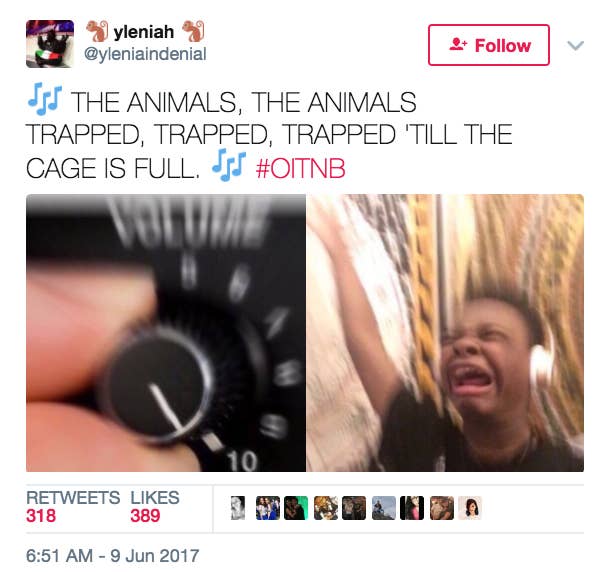598x572 pixels.
Task: Click the Follow button
Action: 489,45
